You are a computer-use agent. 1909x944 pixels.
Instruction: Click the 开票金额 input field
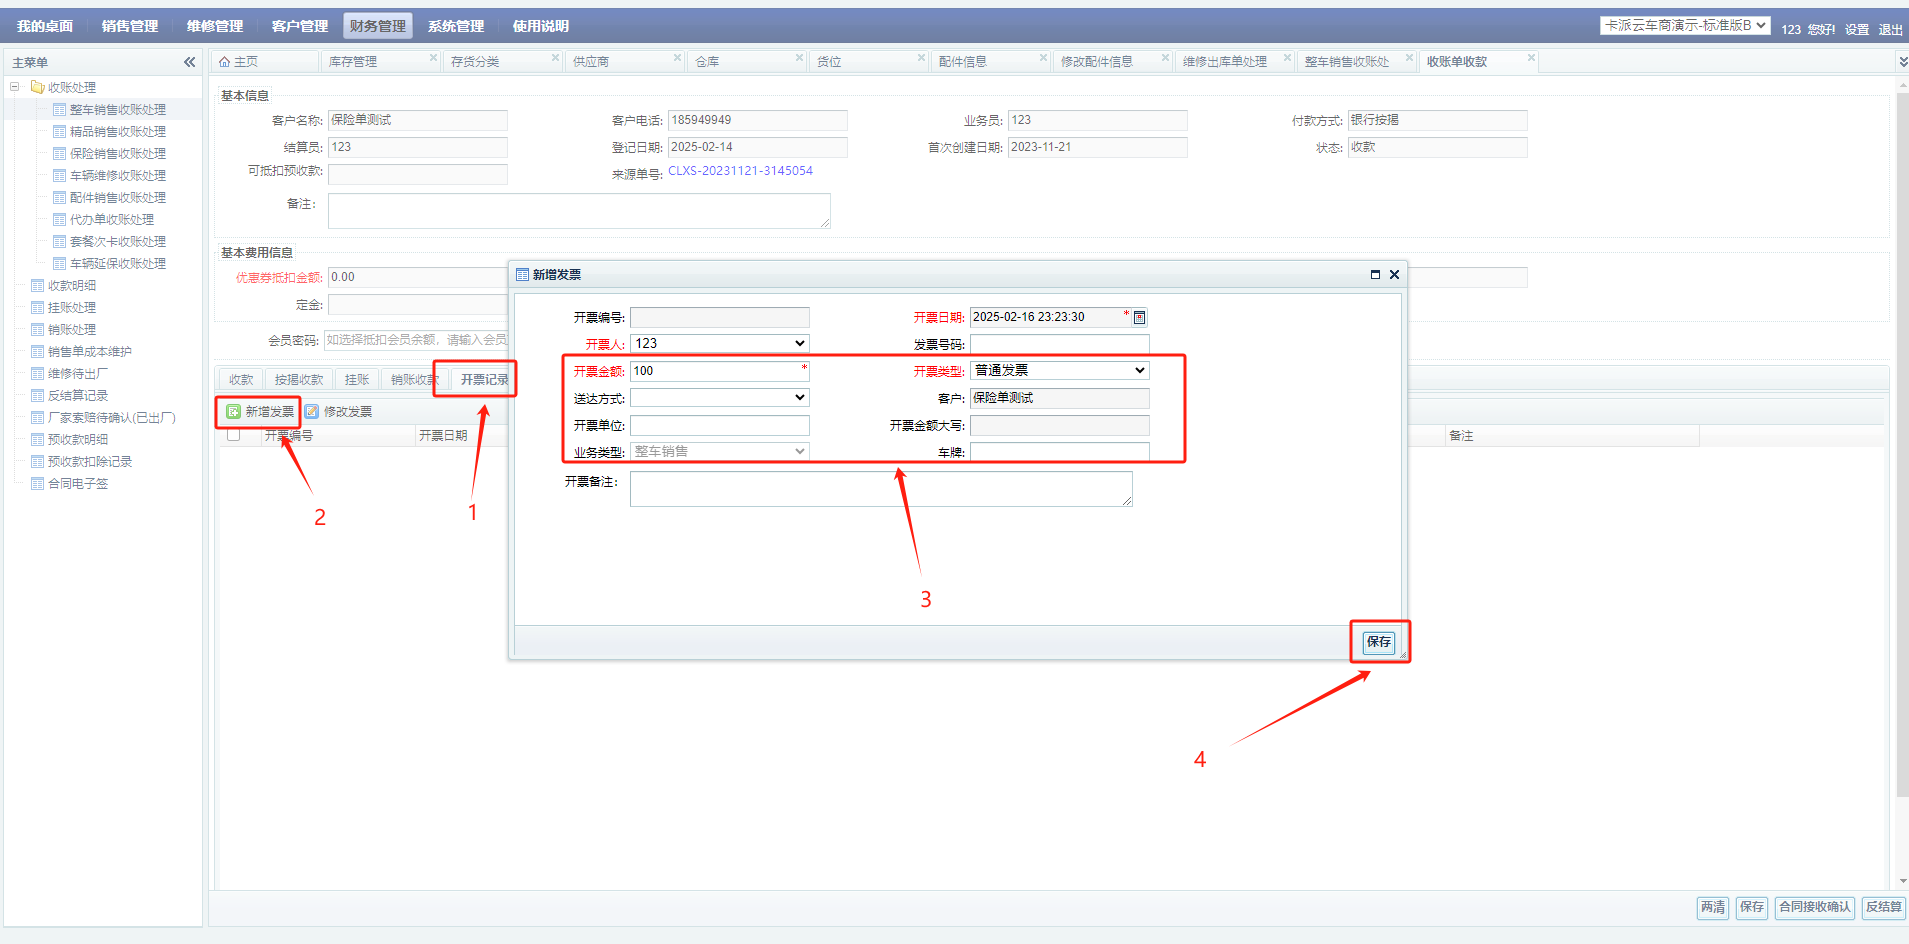tap(716, 371)
